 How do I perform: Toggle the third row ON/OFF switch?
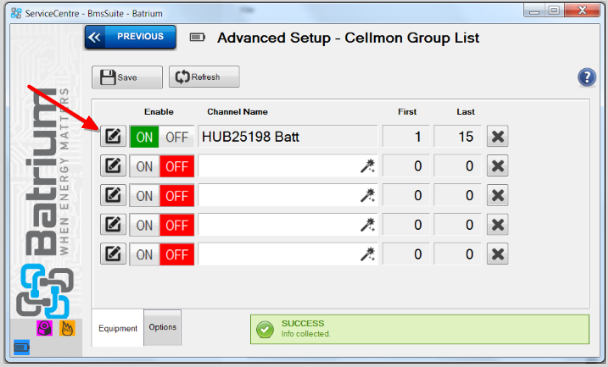click(x=162, y=196)
